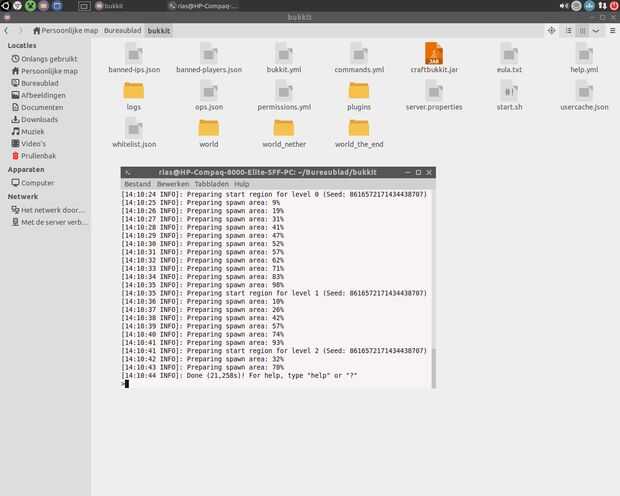Open the logs folder
620x496 pixels.
(134, 96)
